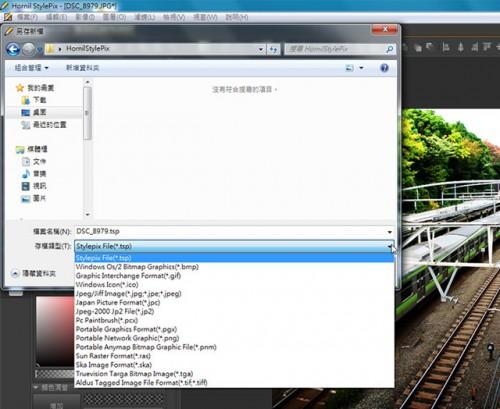The height and width of the screenshot is (409, 500).
Task: Expand the HornilStylePix address bar dropdown
Action: tap(261, 49)
